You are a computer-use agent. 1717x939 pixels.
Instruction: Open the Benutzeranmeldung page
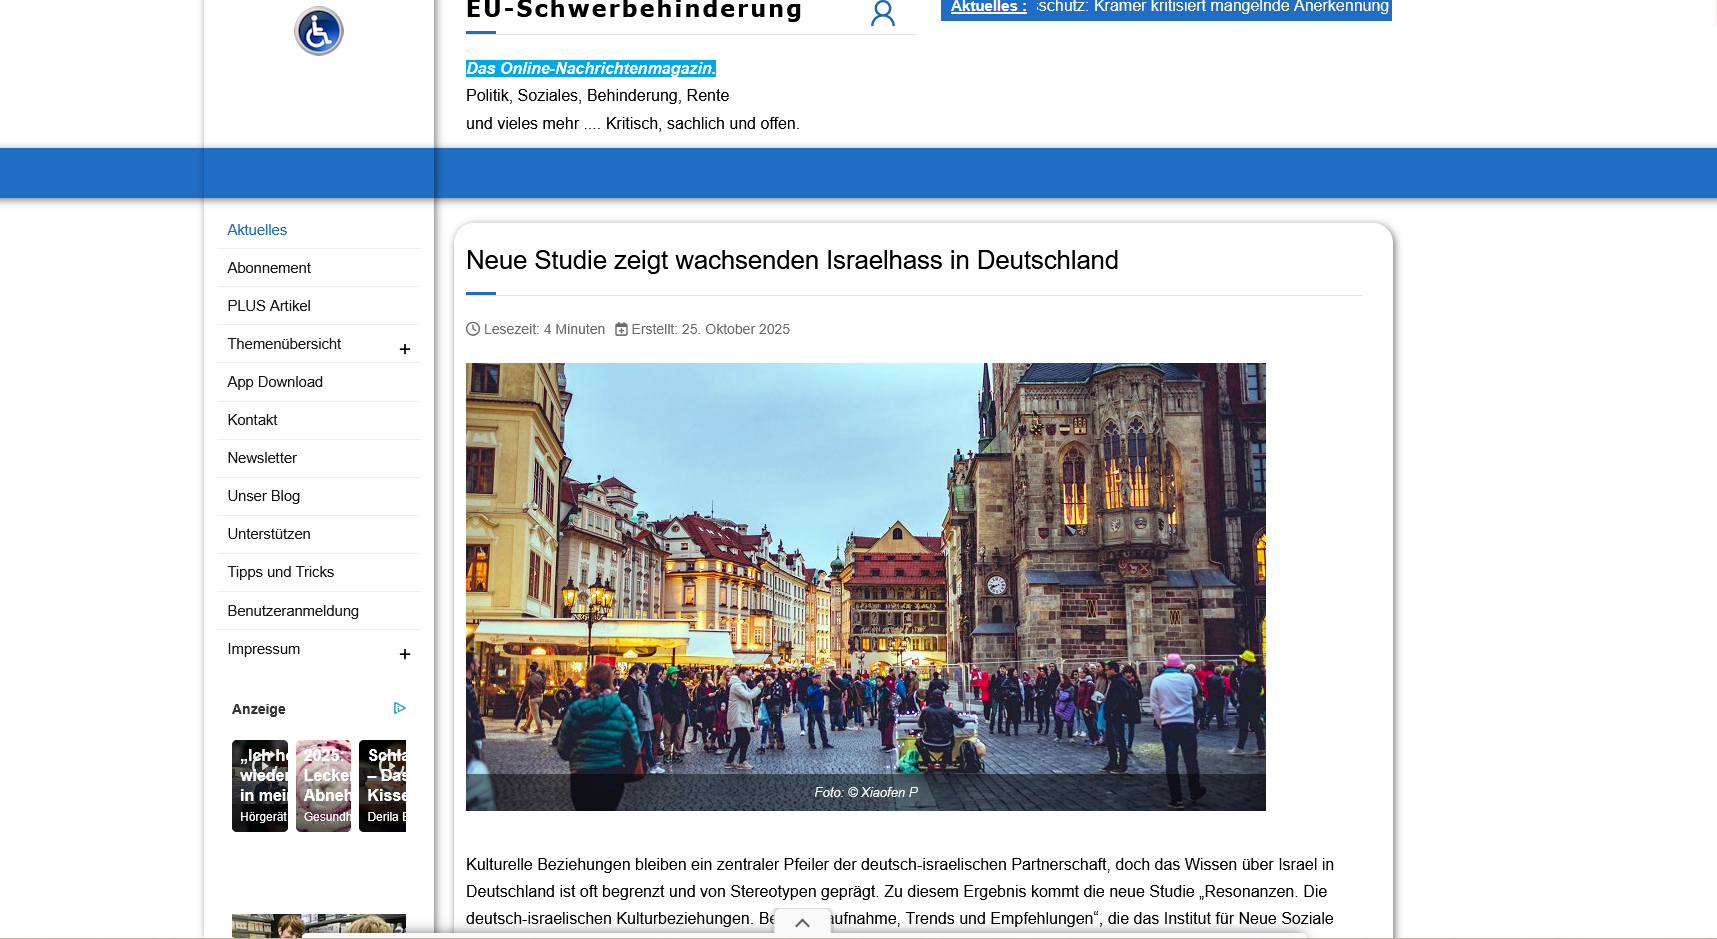tap(292, 610)
